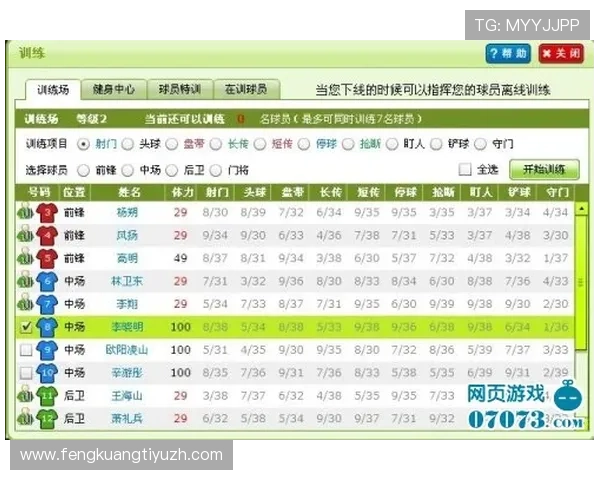Select the 头球 training item radio
This screenshot has height=480, width=600.
(x=127, y=144)
